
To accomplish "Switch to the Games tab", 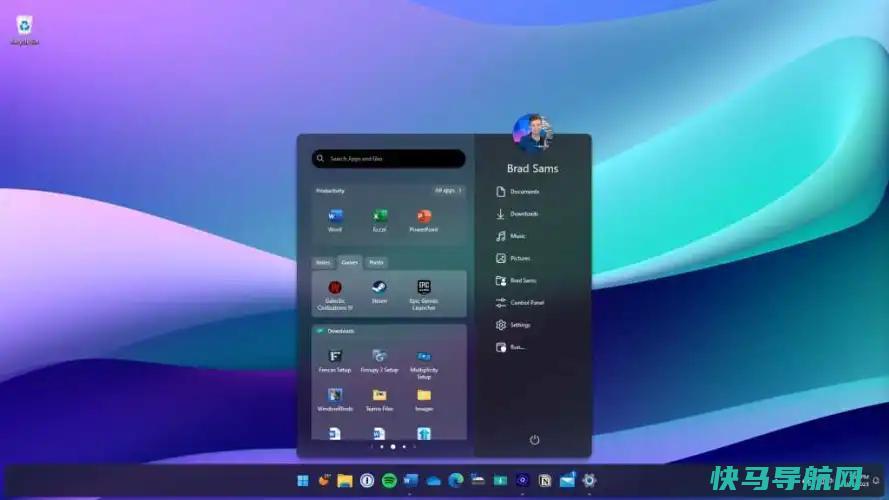I will point(350,262).
